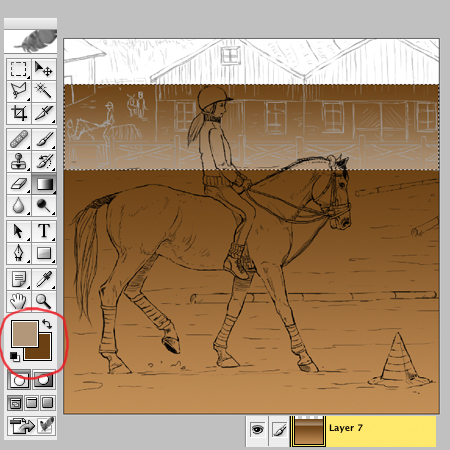
Task: Open the tan foreground color swatch
Action: point(24,334)
